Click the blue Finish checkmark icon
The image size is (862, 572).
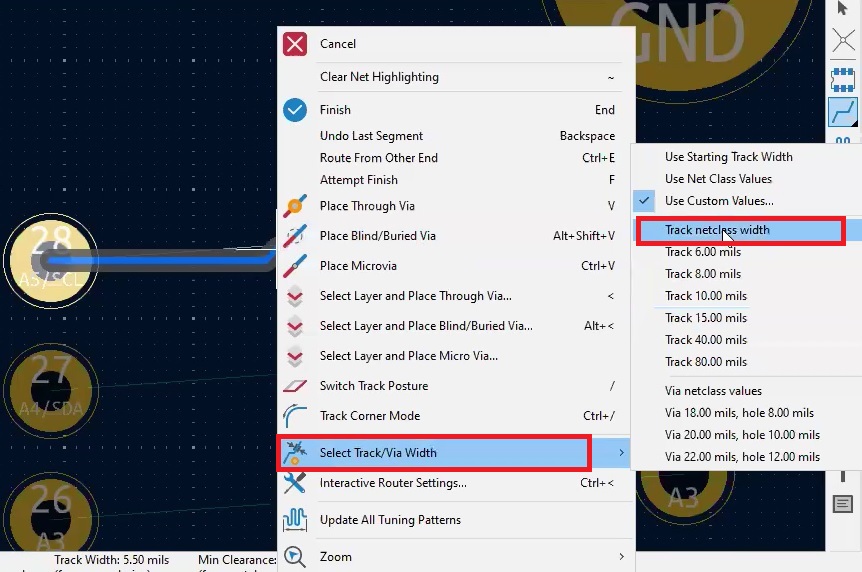coord(295,110)
